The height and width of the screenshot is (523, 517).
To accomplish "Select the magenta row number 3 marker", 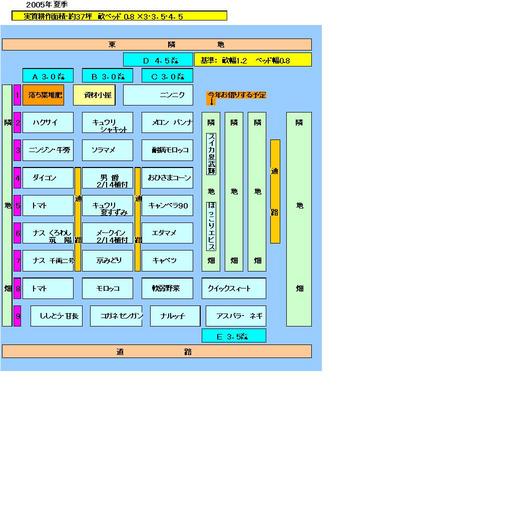I will coord(17,150).
